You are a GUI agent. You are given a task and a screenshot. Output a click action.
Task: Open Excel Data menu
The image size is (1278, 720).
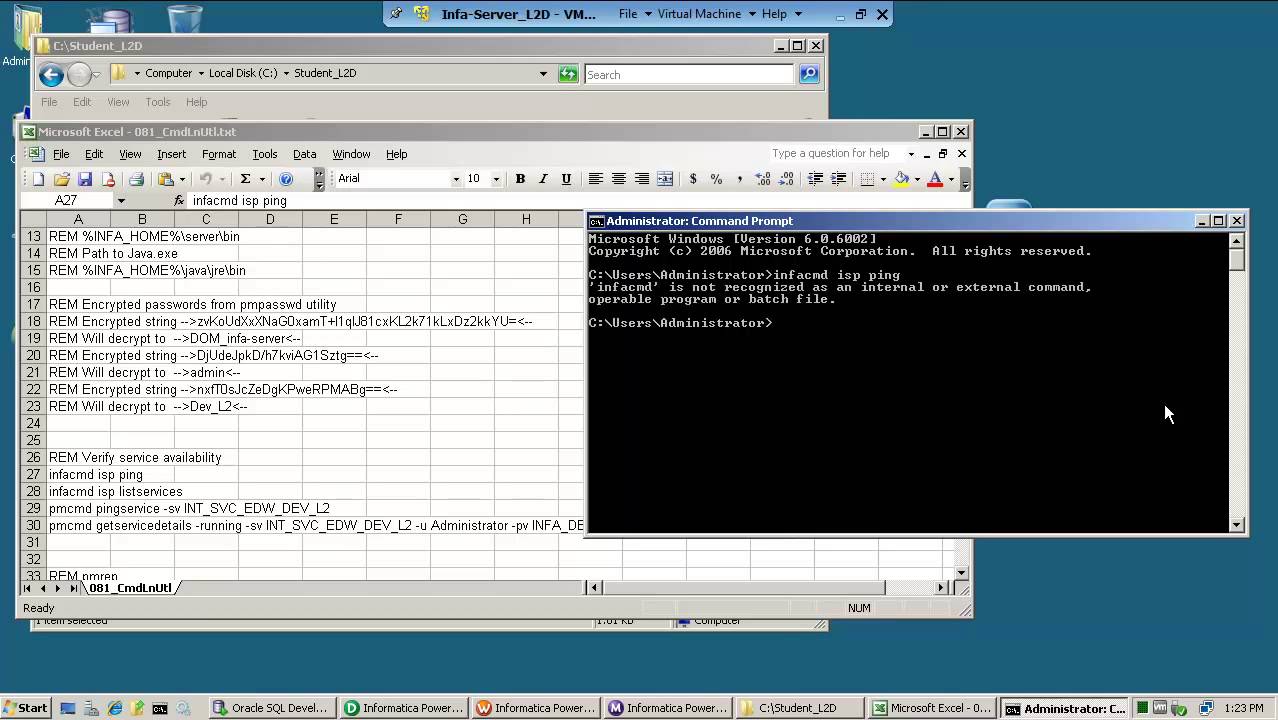pos(305,154)
